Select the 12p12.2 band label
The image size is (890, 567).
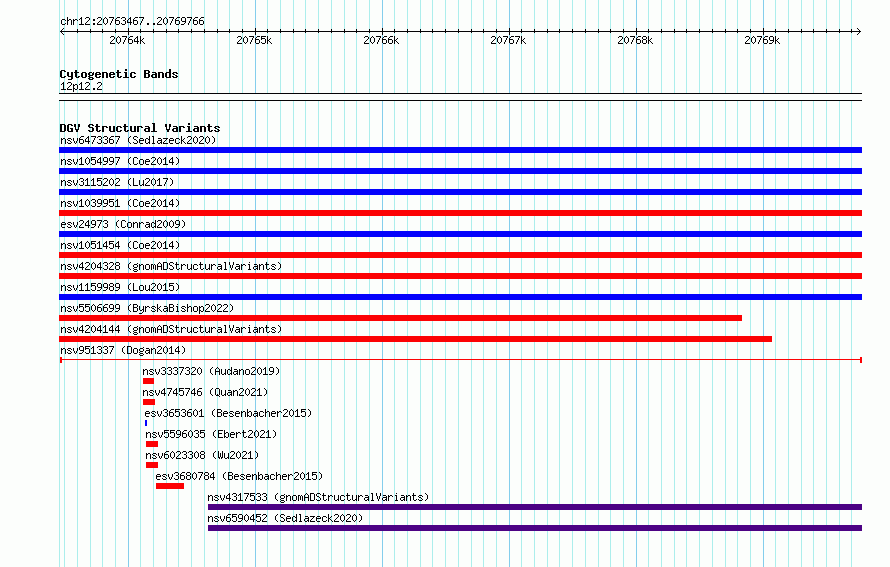(81, 86)
